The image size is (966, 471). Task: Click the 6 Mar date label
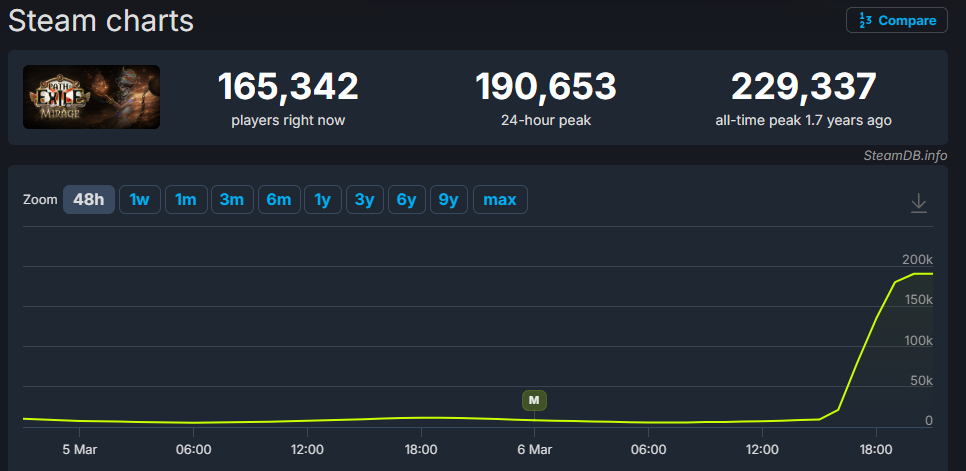534,449
